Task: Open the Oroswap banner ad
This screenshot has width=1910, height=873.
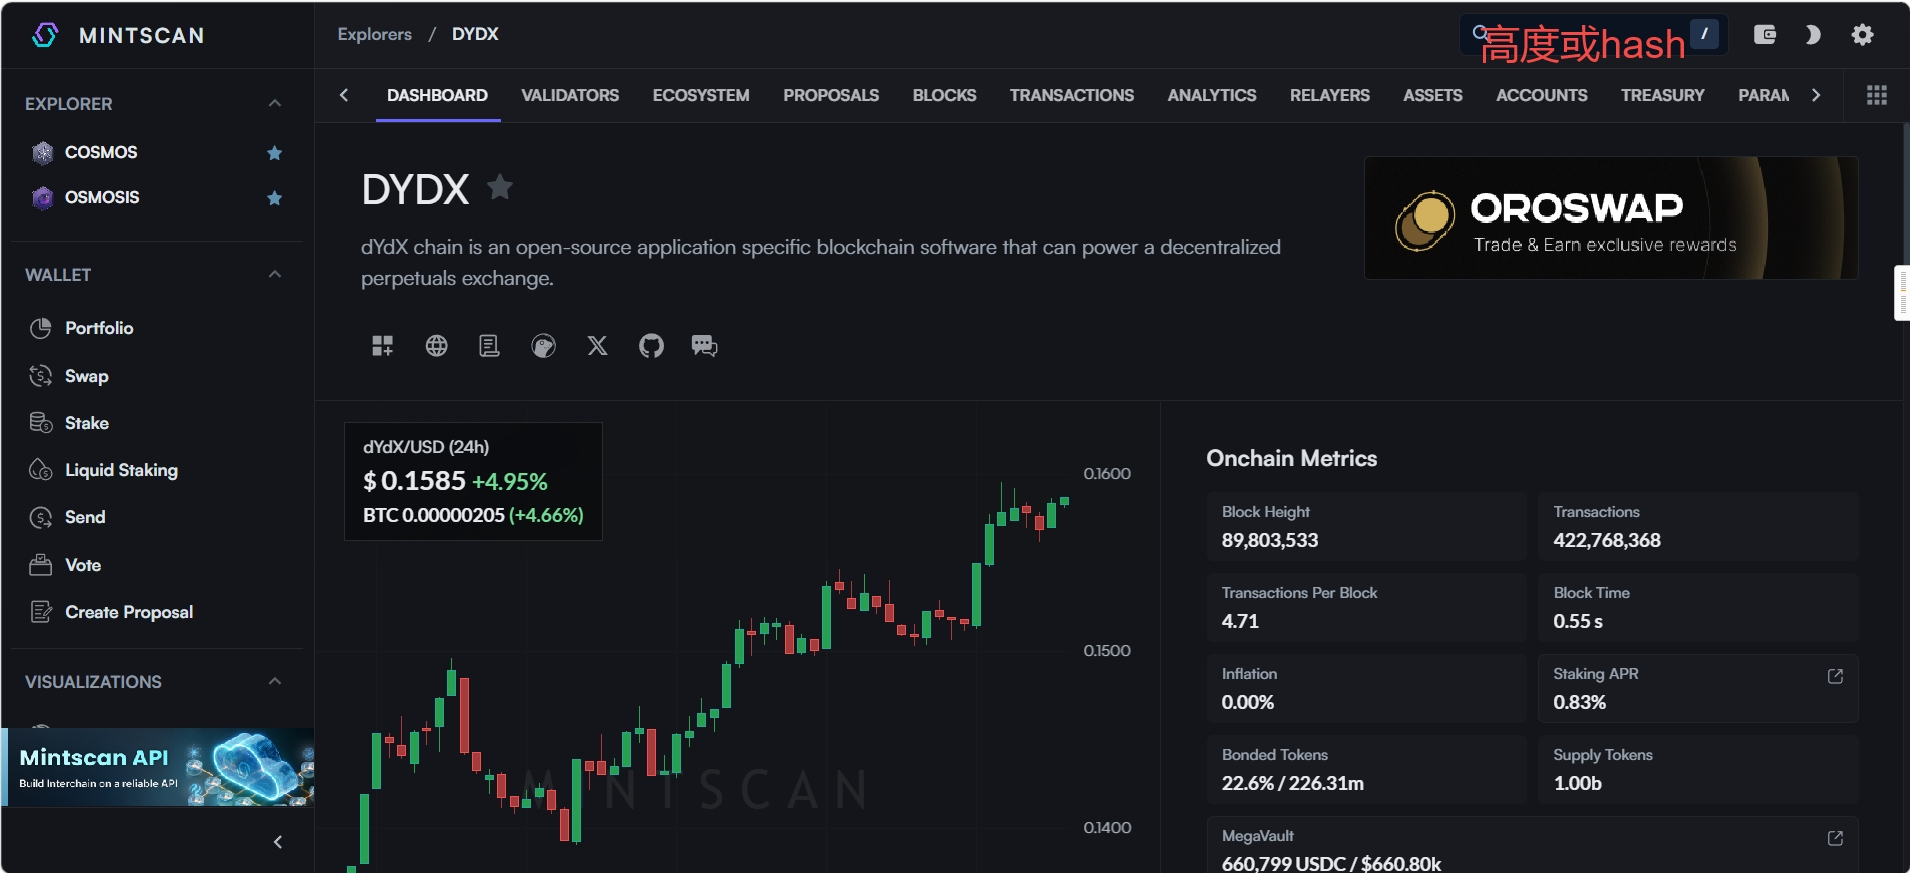Action: 1611,218
